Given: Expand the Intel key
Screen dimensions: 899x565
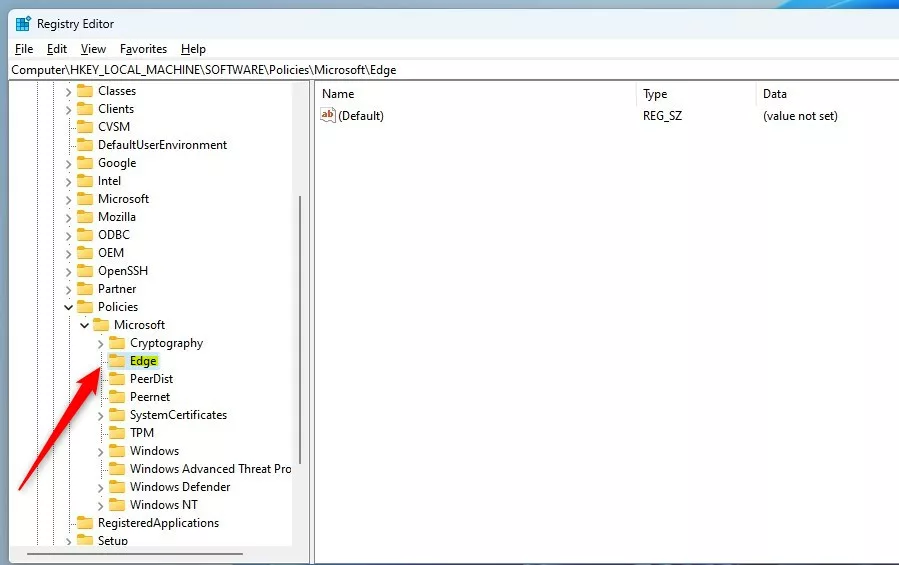Looking at the screenshot, I should pyautogui.click(x=68, y=181).
